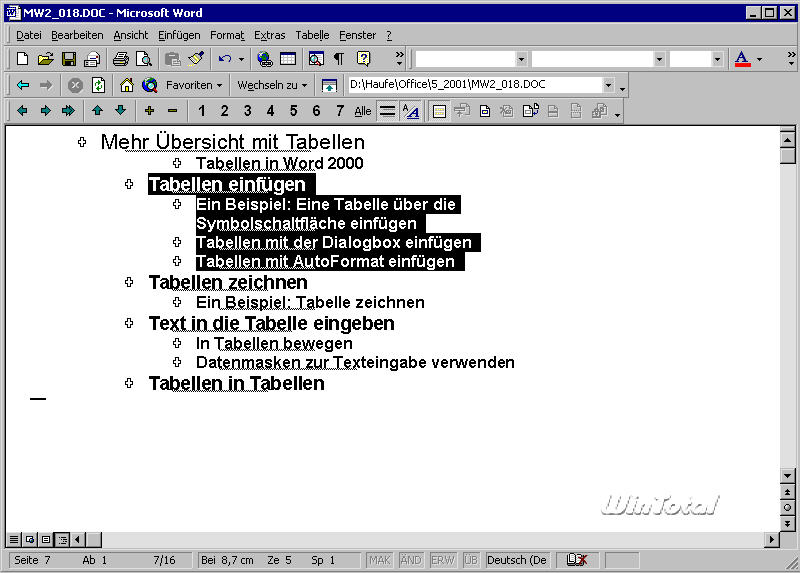Image resolution: width=800 pixels, height=573 pixels.
Task: Promote the heading with the single left arrow
Action: [22, 111]
